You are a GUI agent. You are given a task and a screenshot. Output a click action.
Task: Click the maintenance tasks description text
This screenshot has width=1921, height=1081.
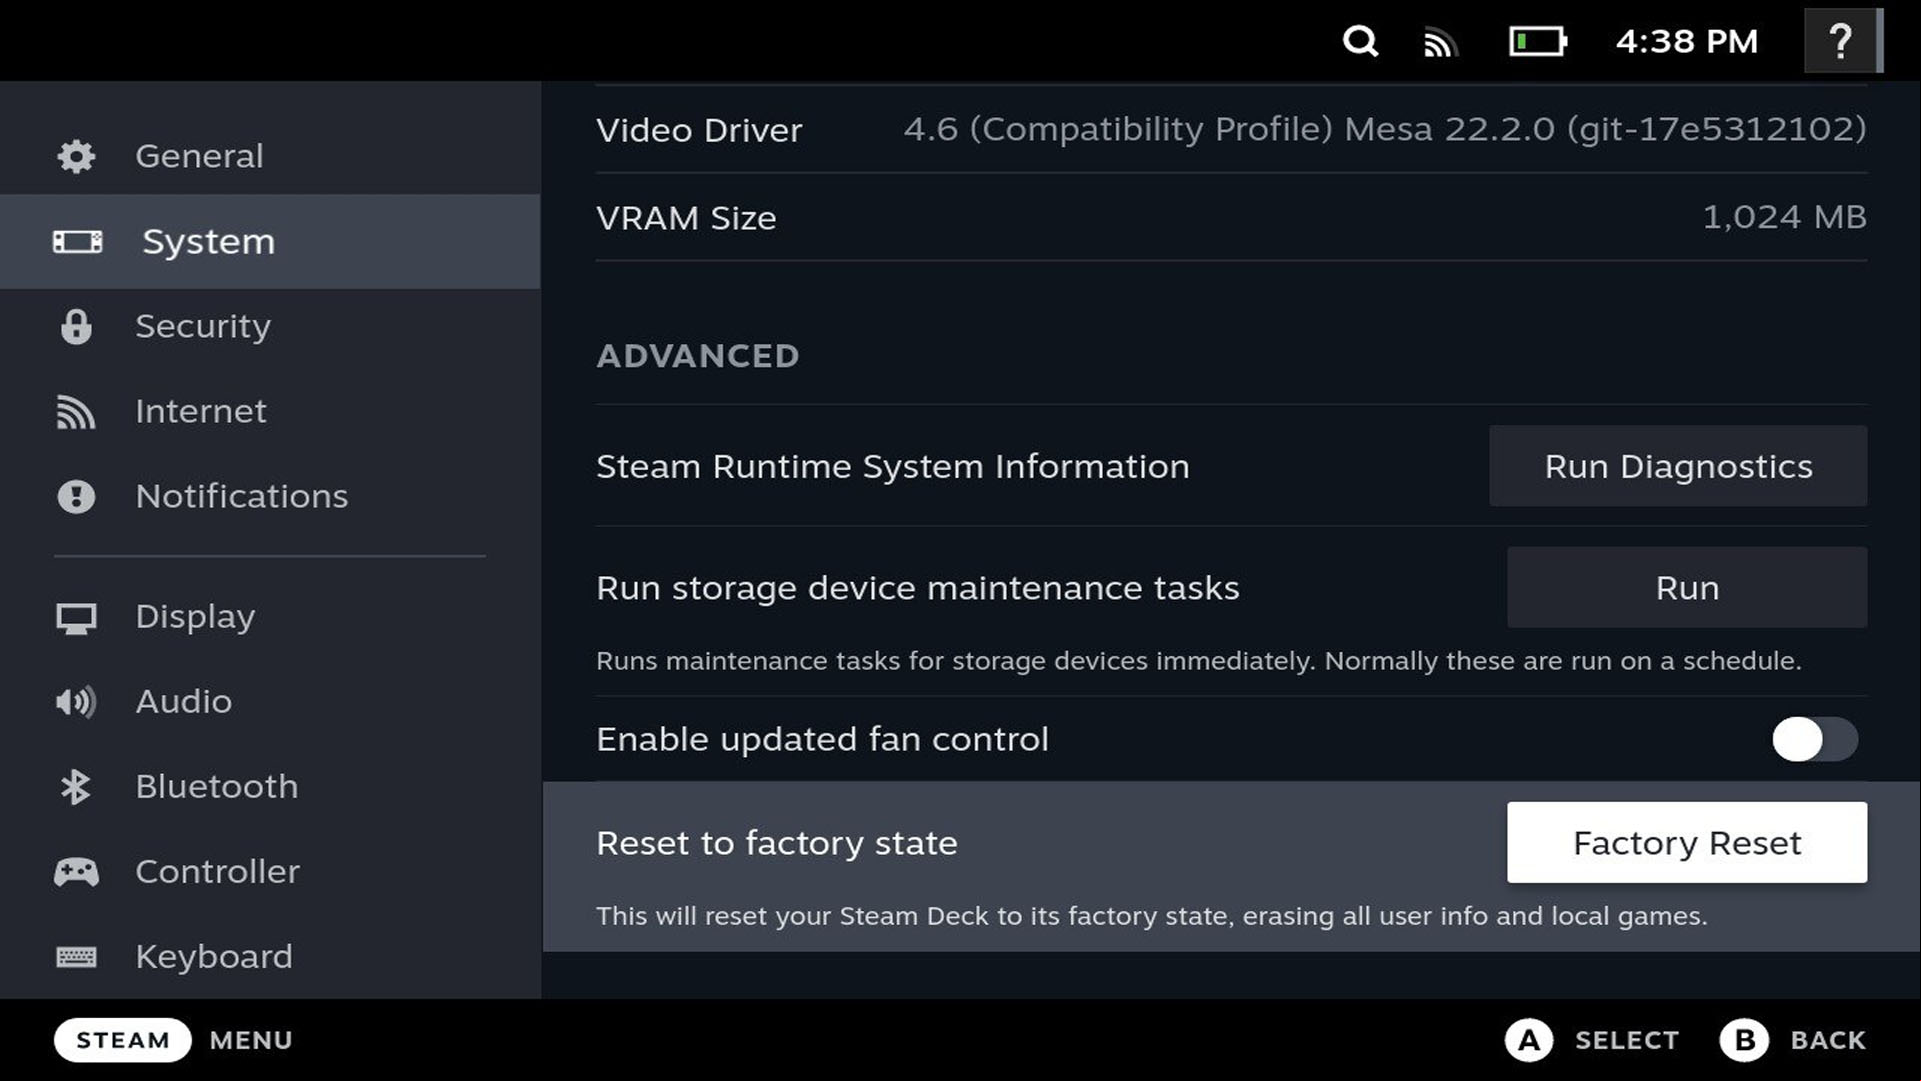click(1199, 661)
